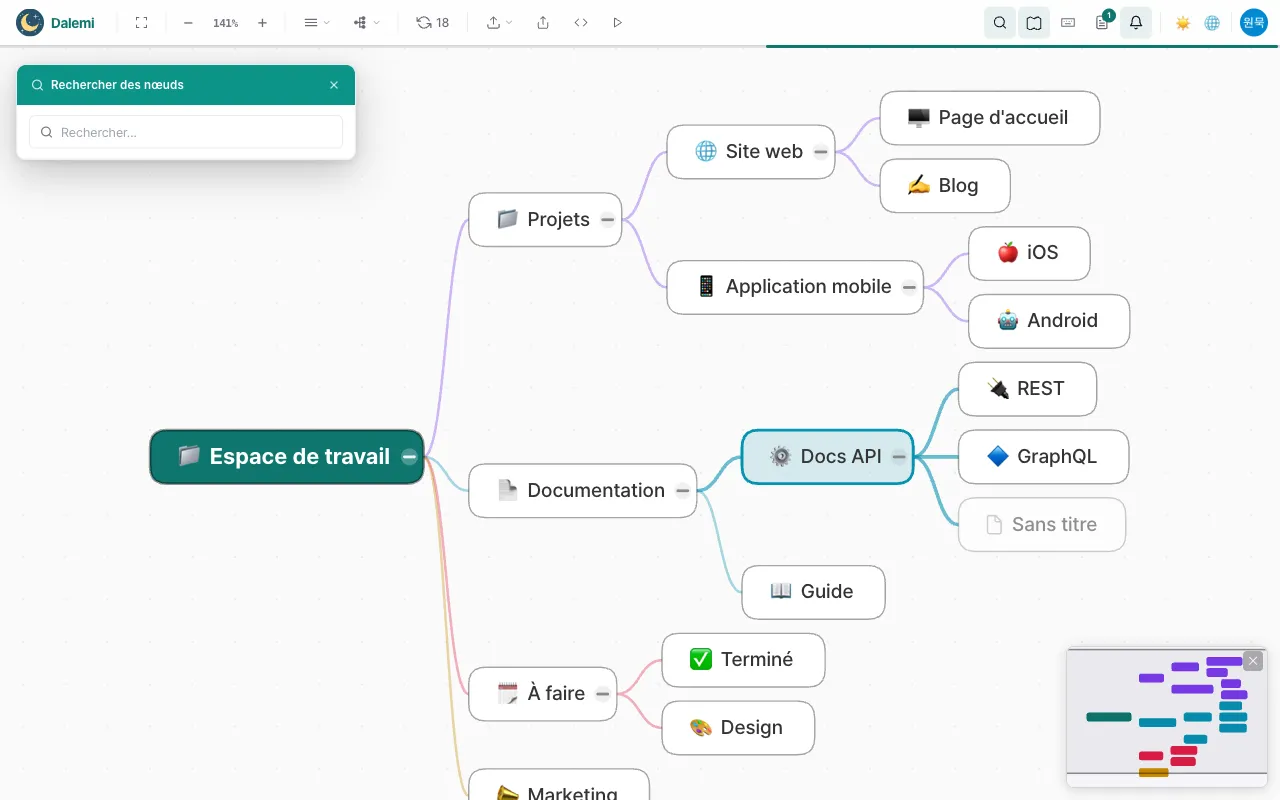Collapse the Docs API node
Viewport: 1280px width, 800px height.
[x=899, y=457]
